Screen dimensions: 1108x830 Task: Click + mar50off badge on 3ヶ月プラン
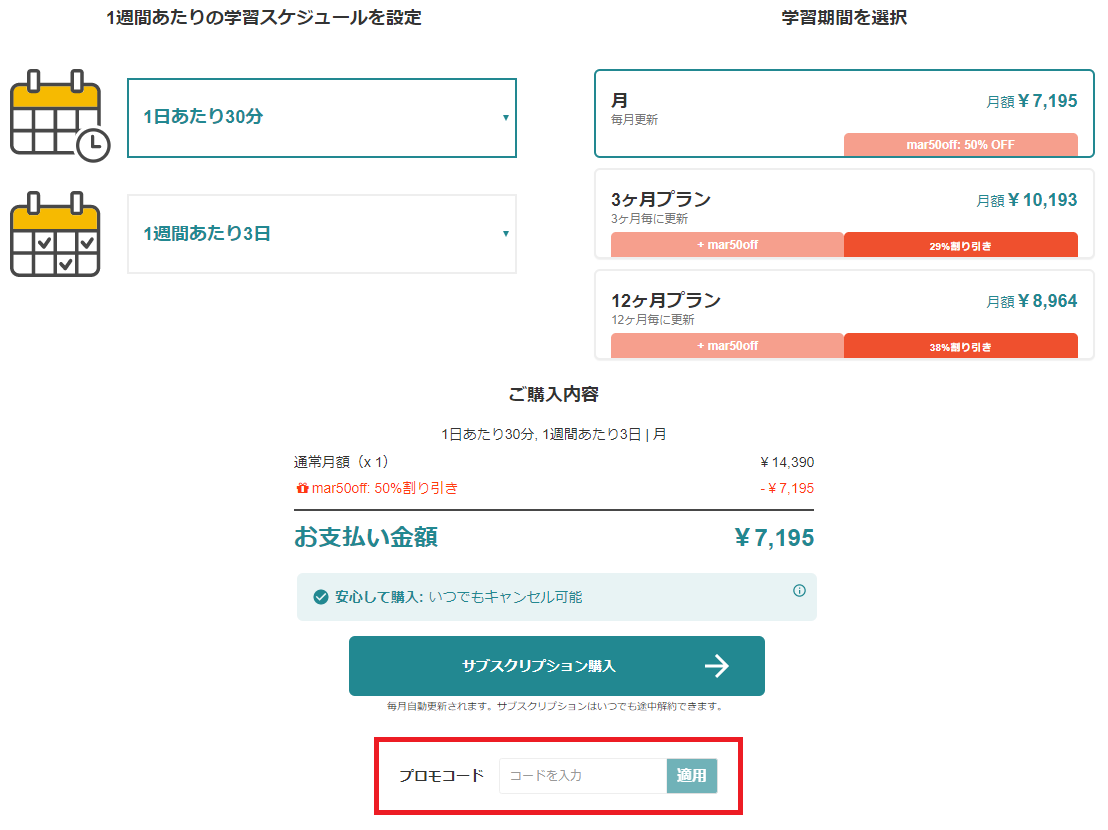tap(727, 245)
